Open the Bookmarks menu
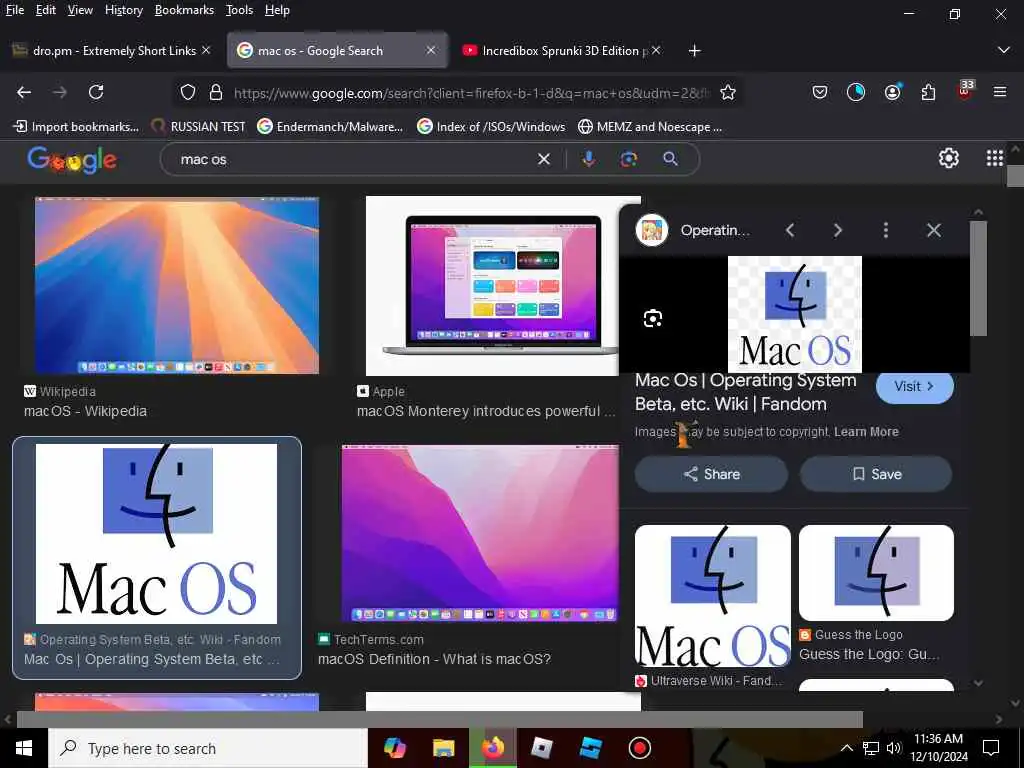The height and width of the screenshot is (768, 1024). (x=184, y=10)
